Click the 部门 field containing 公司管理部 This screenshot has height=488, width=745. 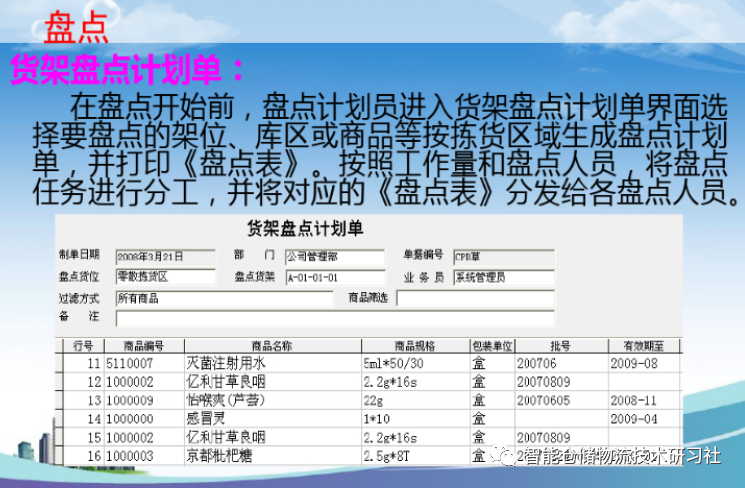point(335,257)
